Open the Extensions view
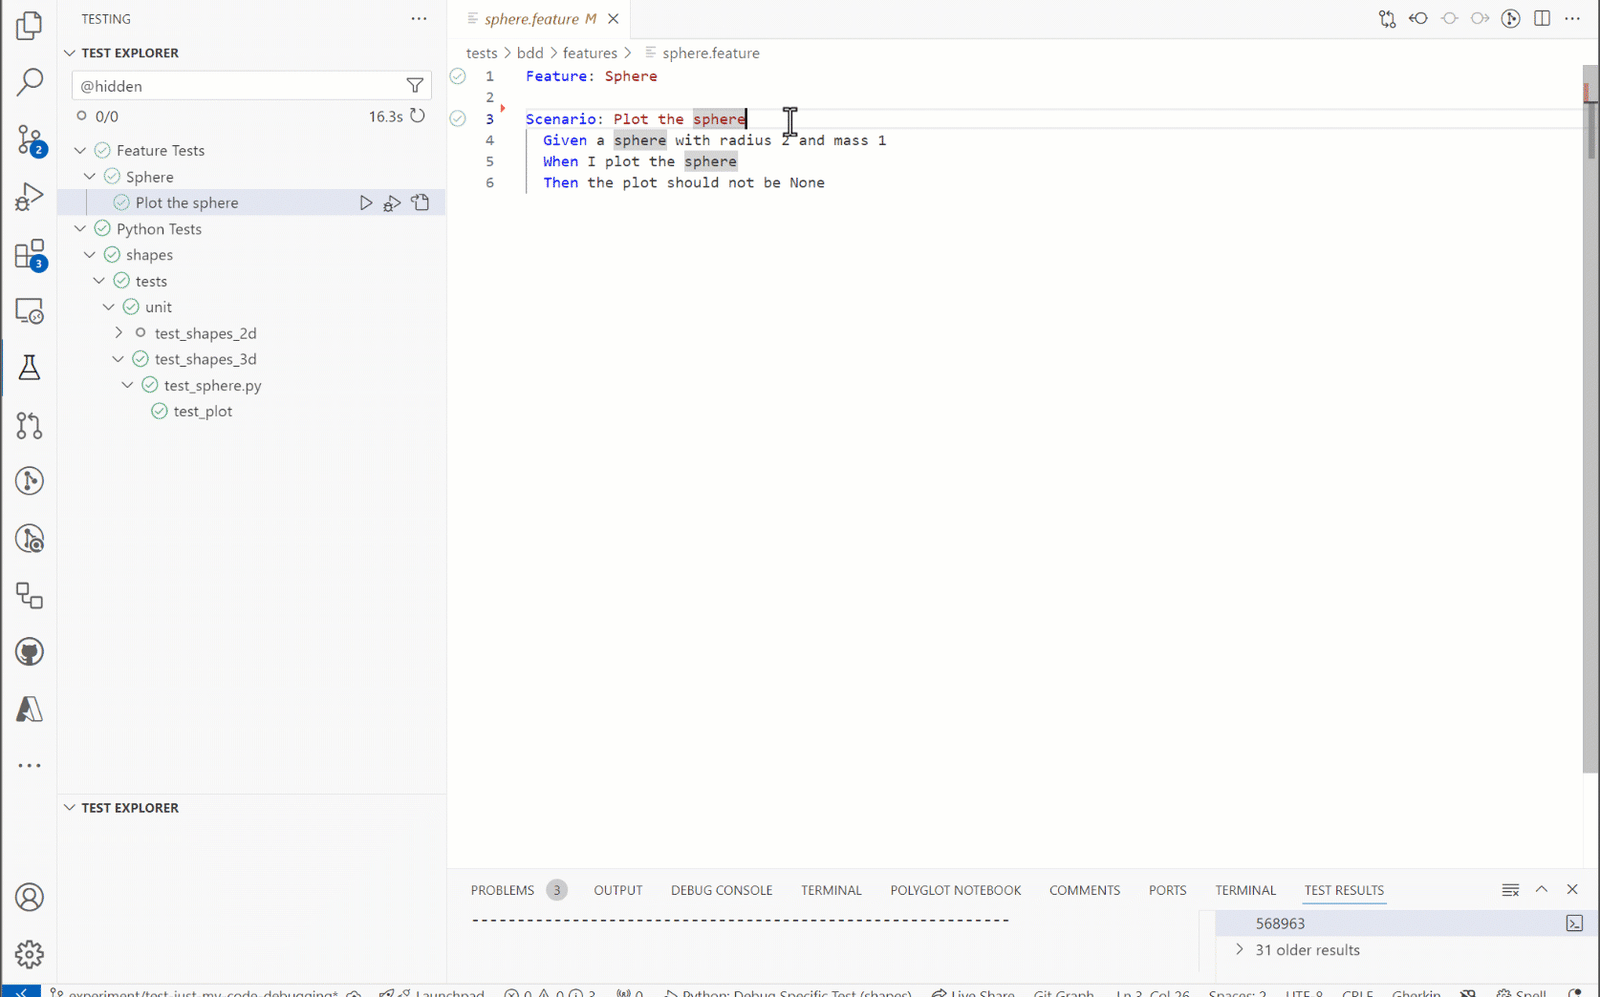Screen dimensions: 1600x997 29,254
